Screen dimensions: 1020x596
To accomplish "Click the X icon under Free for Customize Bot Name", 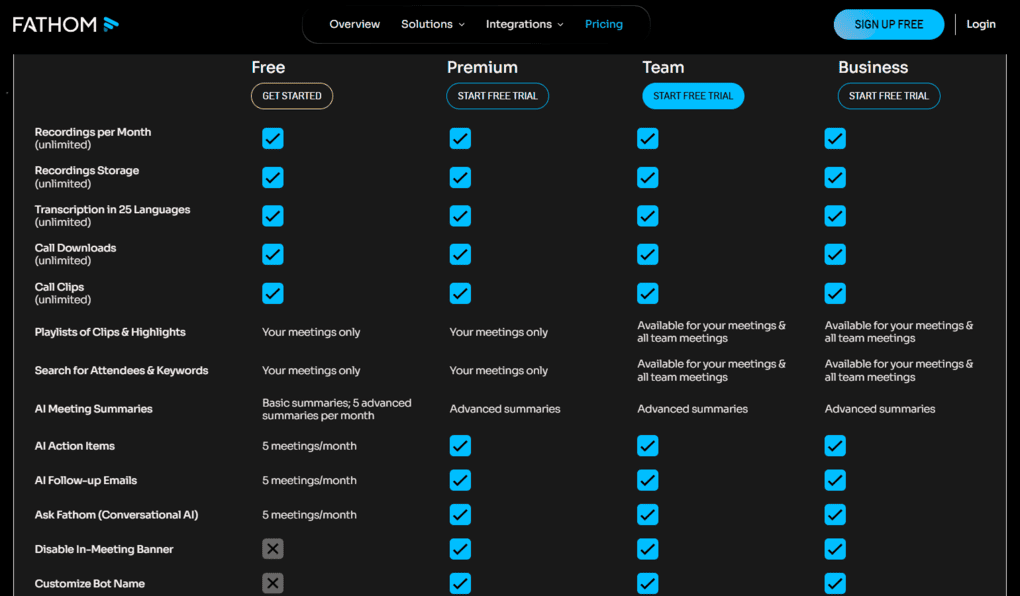I will coord(272,582).
